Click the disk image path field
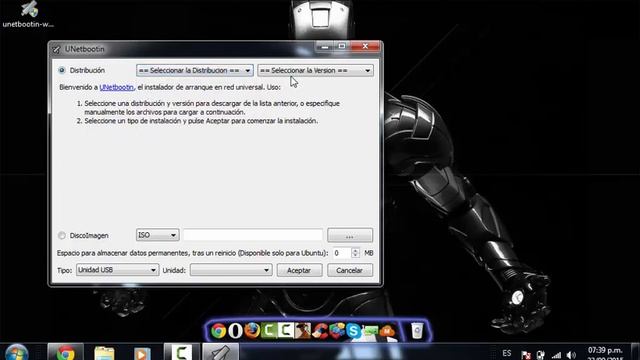 click(253, 235)
